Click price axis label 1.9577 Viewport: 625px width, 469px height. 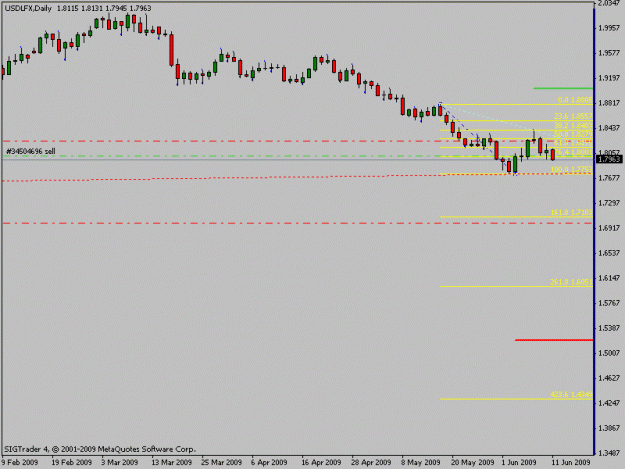[x=610, y=53]
